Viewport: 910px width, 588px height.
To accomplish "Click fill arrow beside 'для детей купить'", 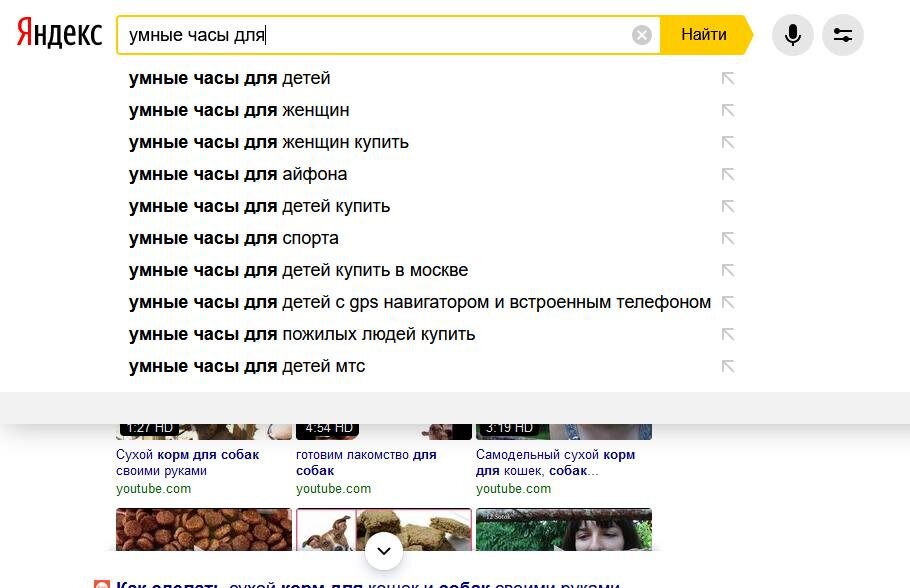I will (728, 206).
